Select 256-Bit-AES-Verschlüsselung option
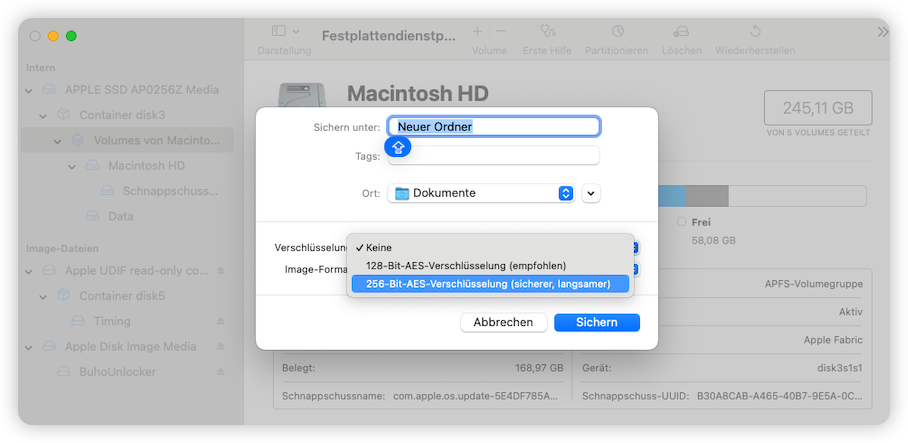This screenshot has height=443, width=908. tap(490, 284)
